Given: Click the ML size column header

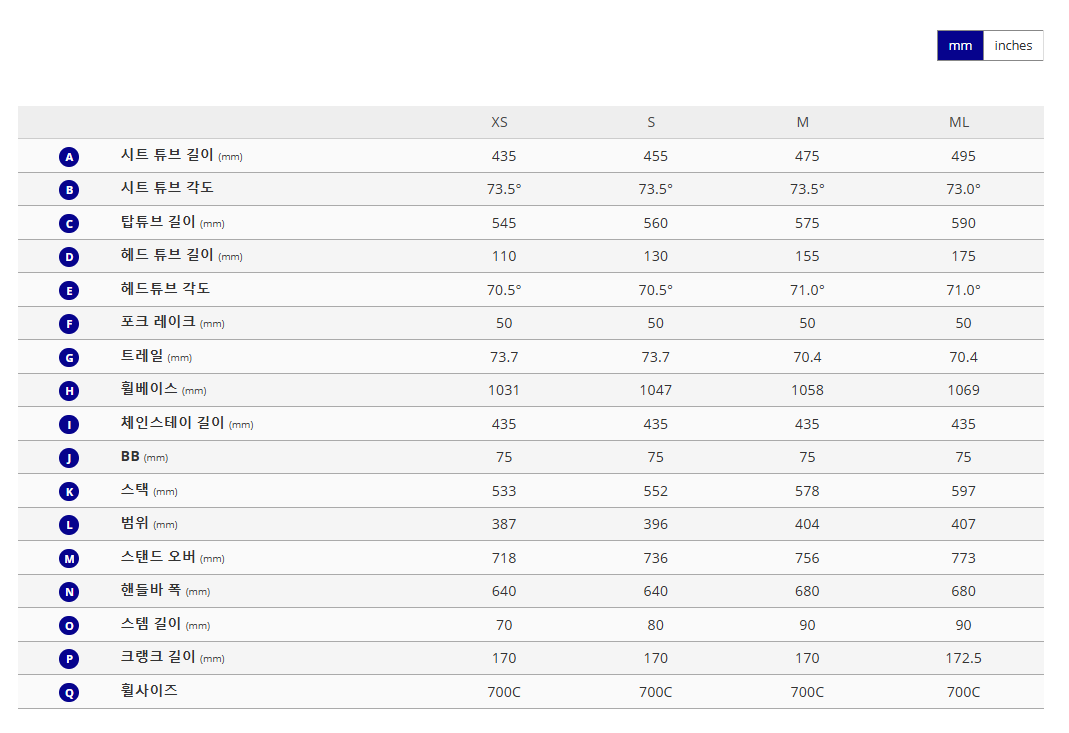Looking at the screenshot, I should pyautogui.click(x=959, y=122).
